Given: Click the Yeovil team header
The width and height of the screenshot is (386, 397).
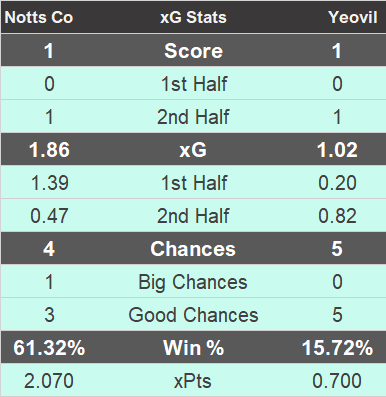Looking at the screenshot, I should point(353,17).
